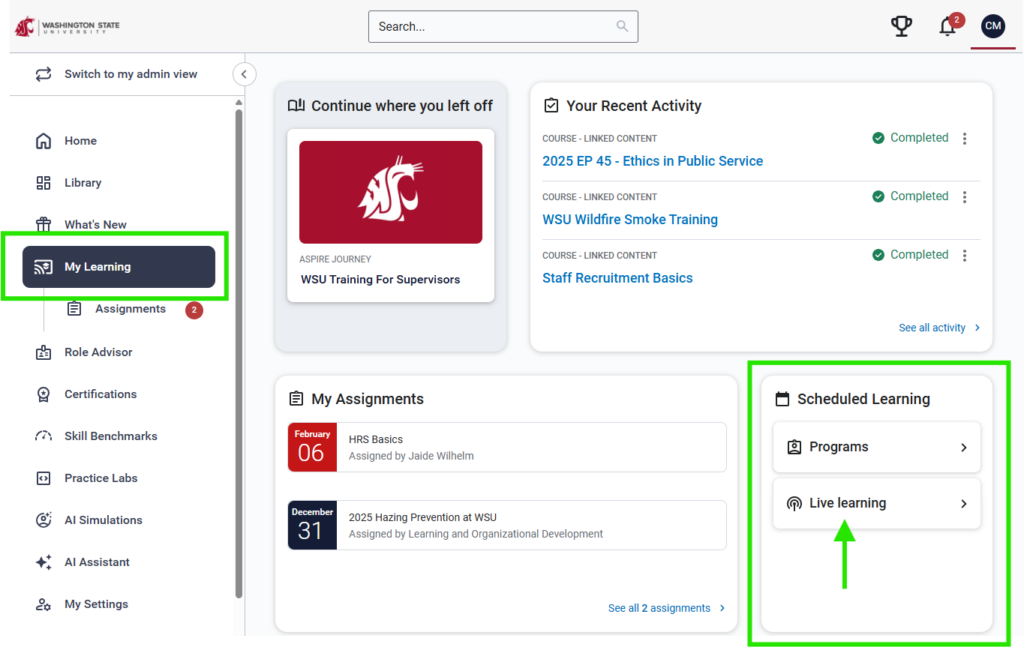The height and width of the screenshot is (647, 1024).
Task: Open the notifications bell
Action: tap(949, 25)
